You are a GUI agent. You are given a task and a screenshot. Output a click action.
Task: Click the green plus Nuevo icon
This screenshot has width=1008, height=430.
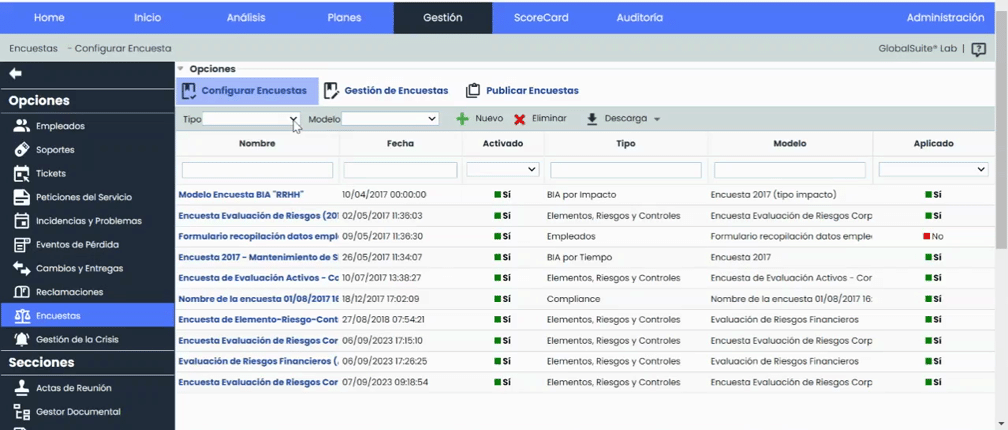coord(462,119)
